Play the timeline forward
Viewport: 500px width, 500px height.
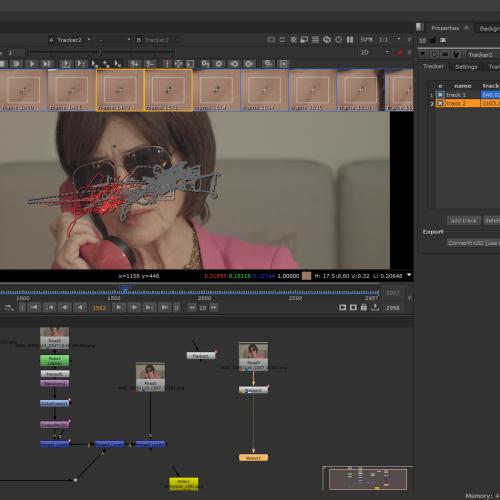coord(119,307)
